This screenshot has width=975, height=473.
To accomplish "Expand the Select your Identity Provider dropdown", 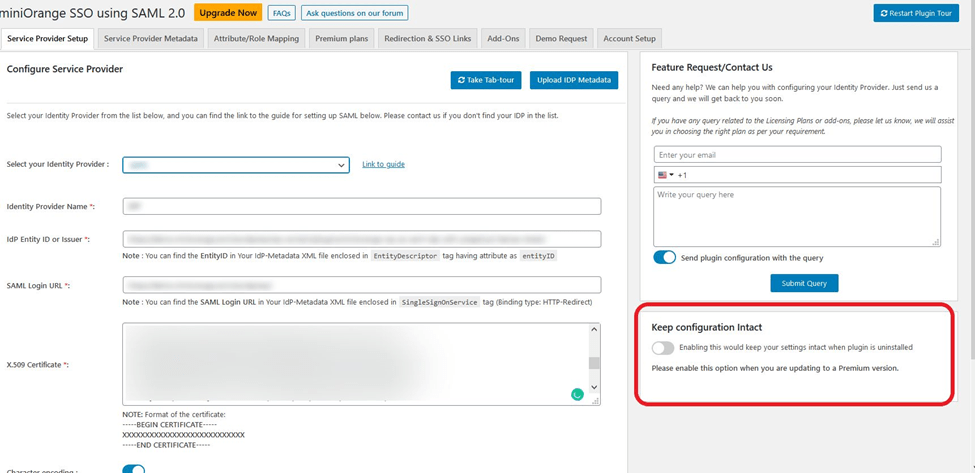I will (236, 165).
